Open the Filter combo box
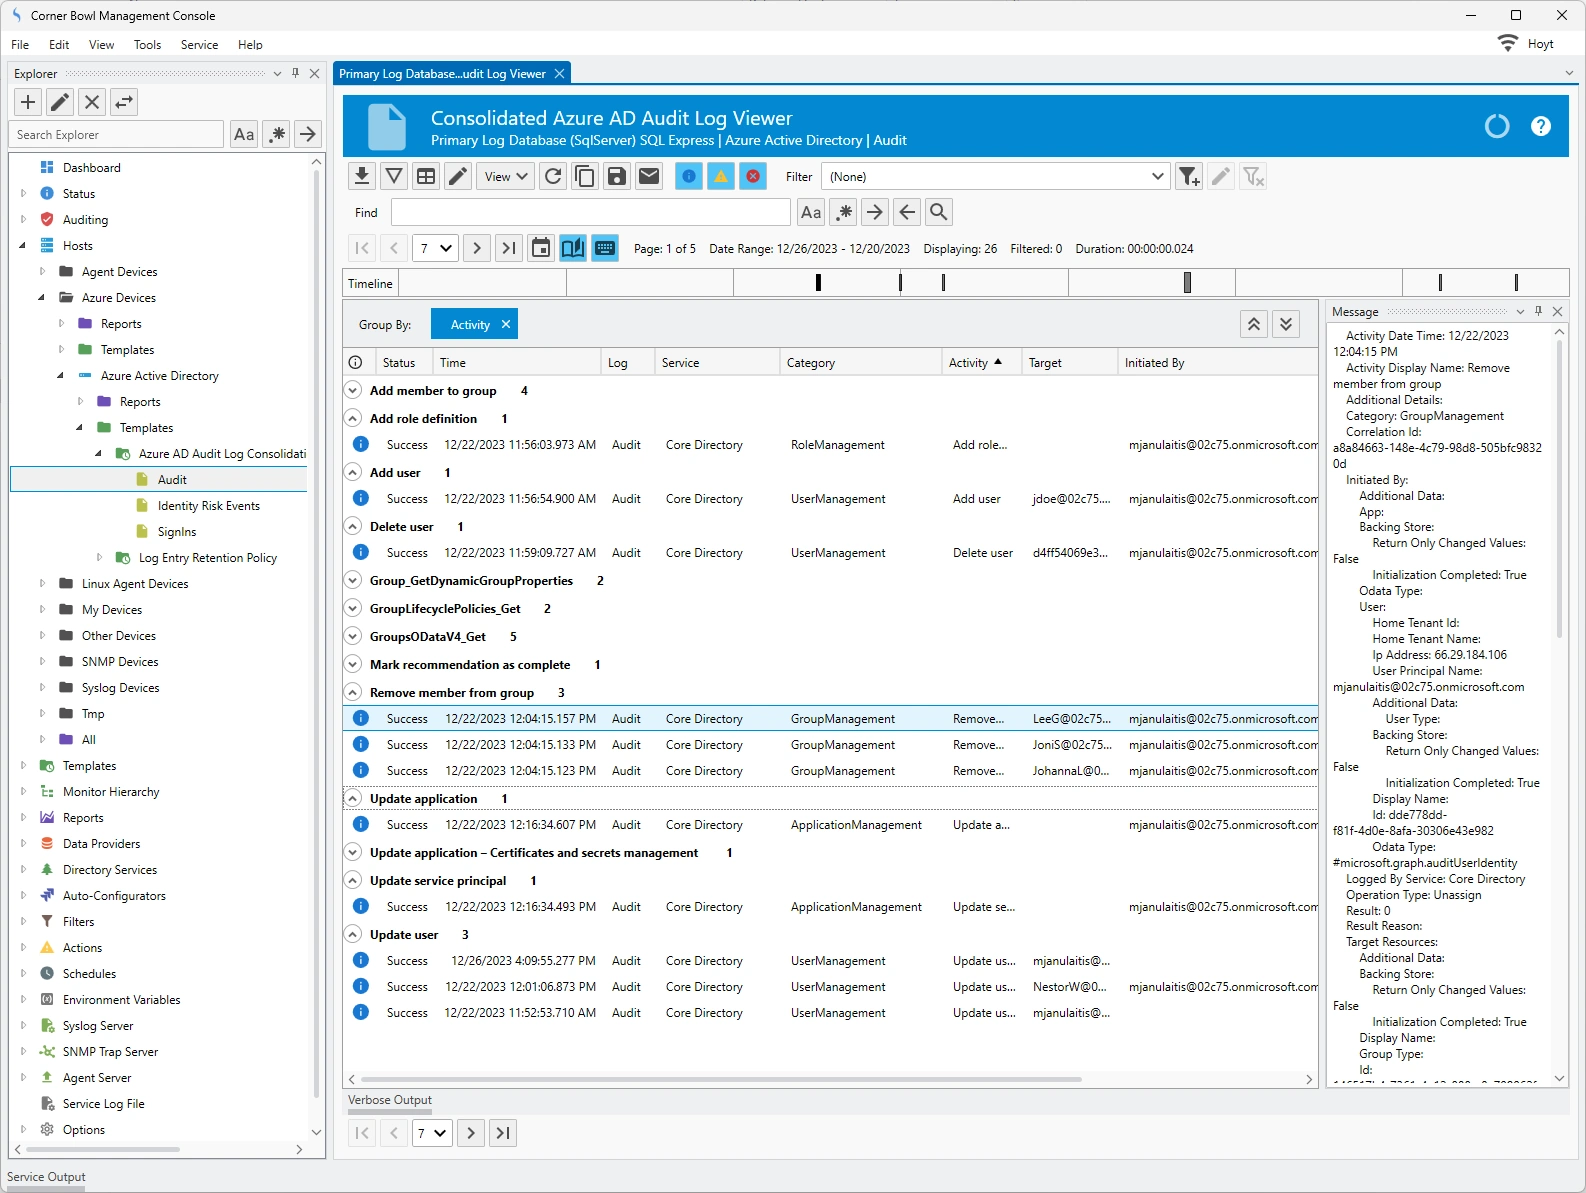The width and height of the screenshot is (1586, 1193). (x=996, y=177)
